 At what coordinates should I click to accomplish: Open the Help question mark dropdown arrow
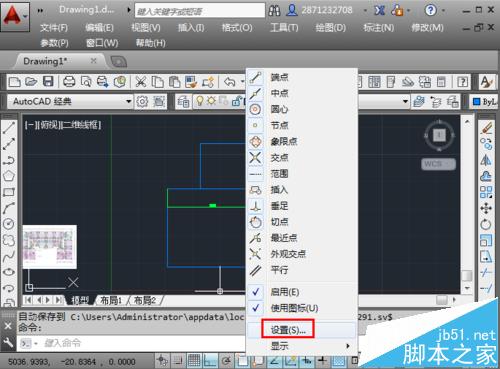[443, 11]
